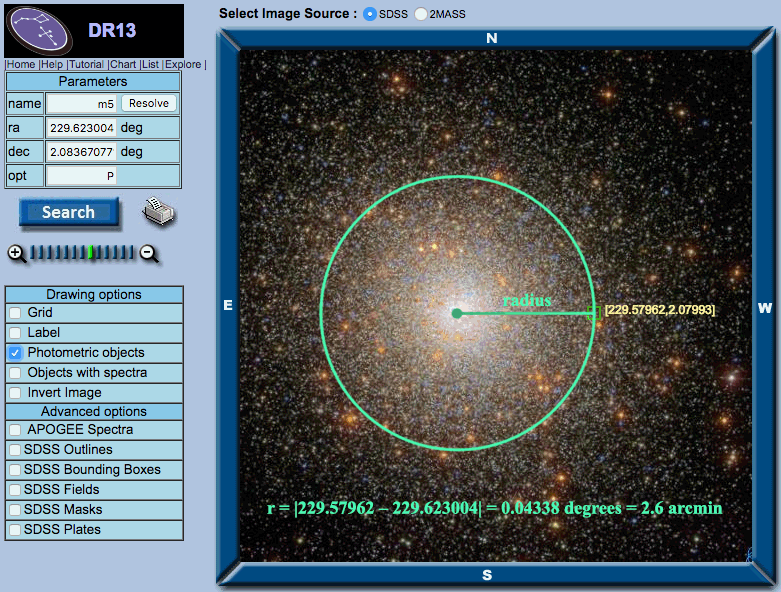Go to the Explore menu link
The width and height of the screenshot is (781, 592).
[x=183, y=64]
